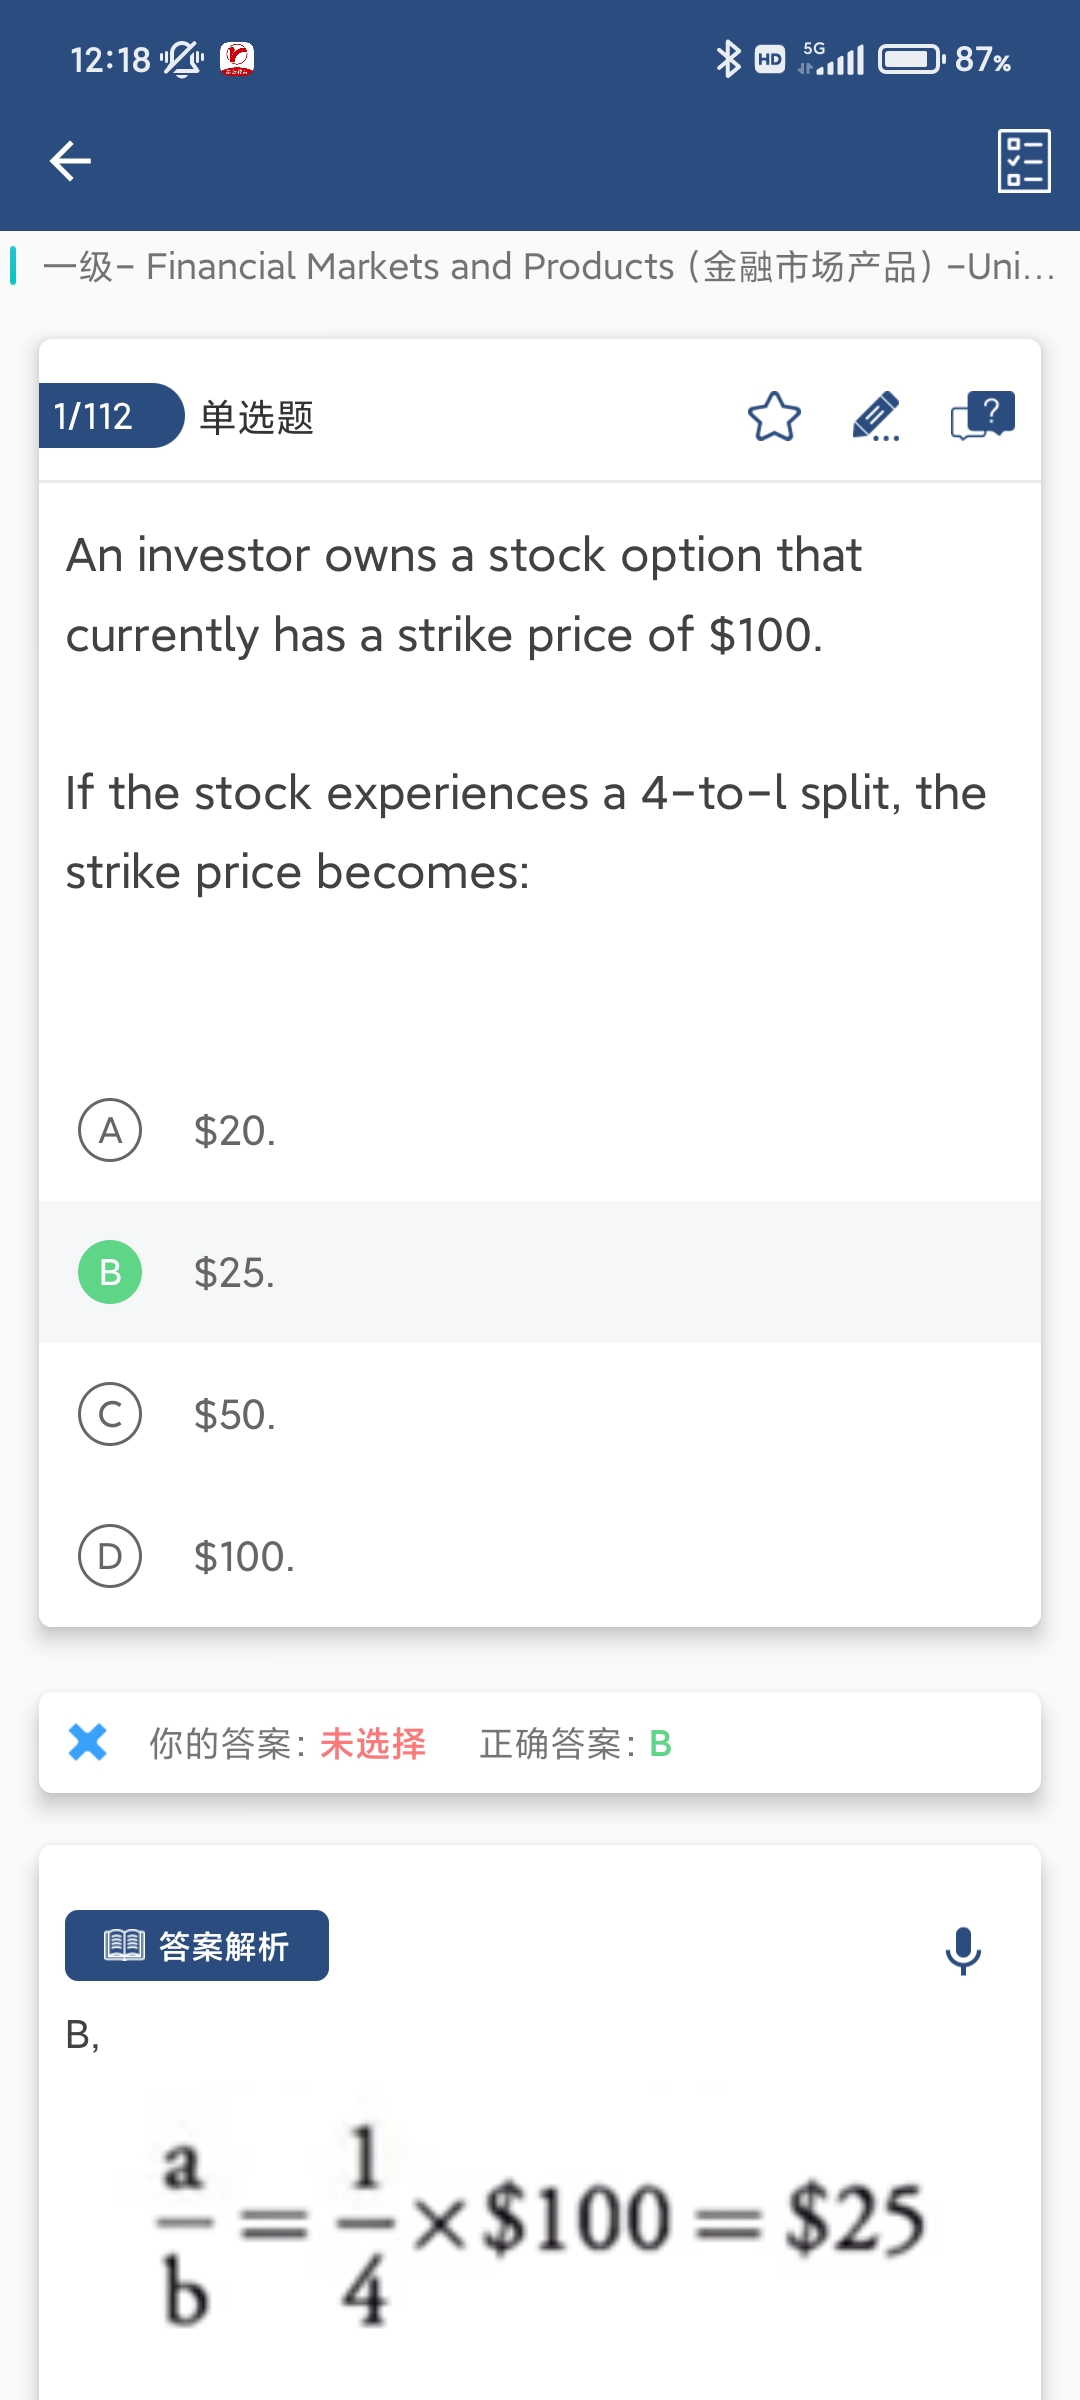Tap the blue X wrong-answer mark
The image size is (1080, 2400).
click(x=88, y=1742)
